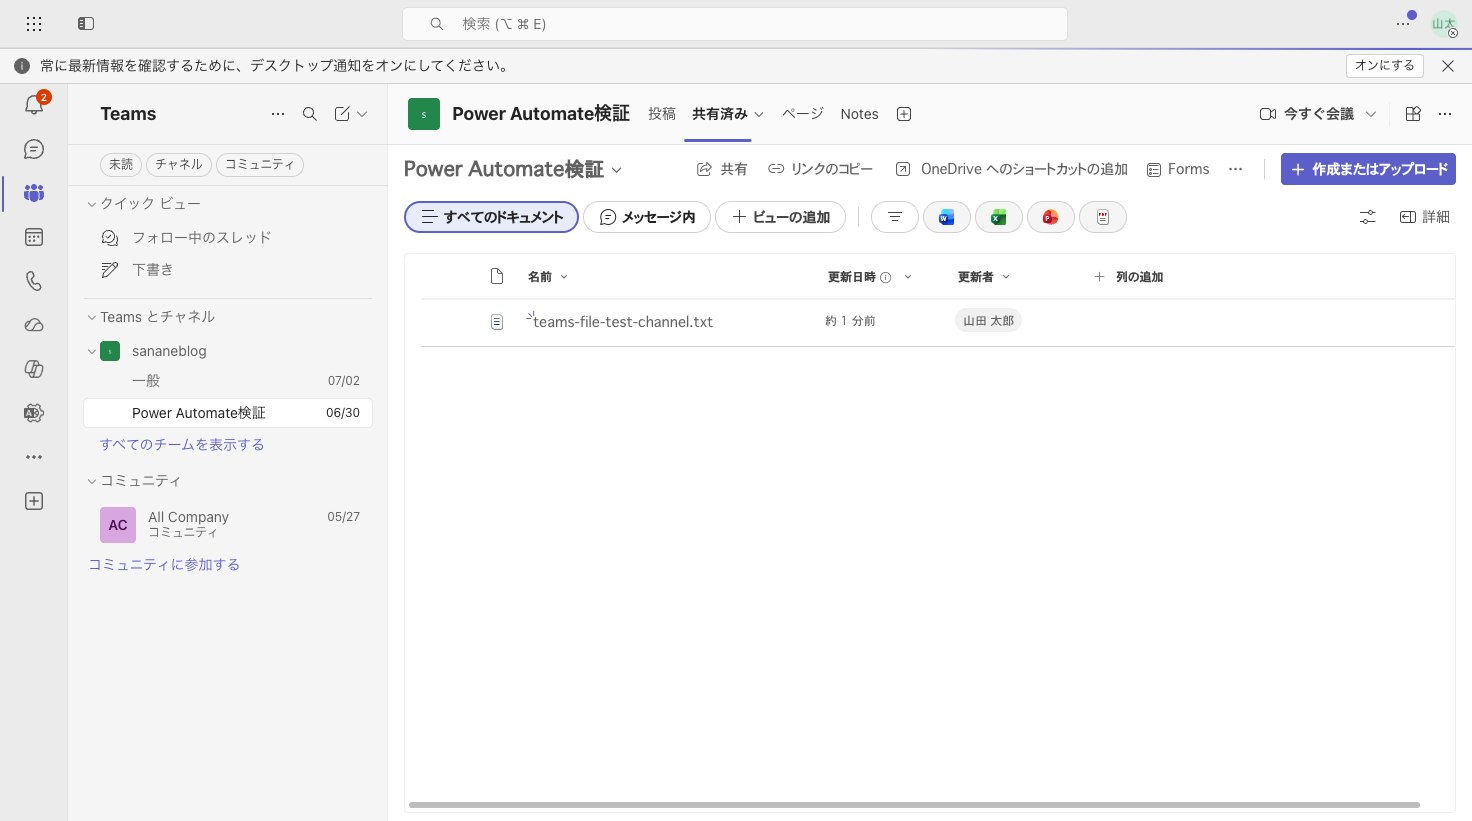Viewport: 1472px width, 821px height.
Task: Click the info icon beside 更新日時
Action: click(x=886, y=278)
